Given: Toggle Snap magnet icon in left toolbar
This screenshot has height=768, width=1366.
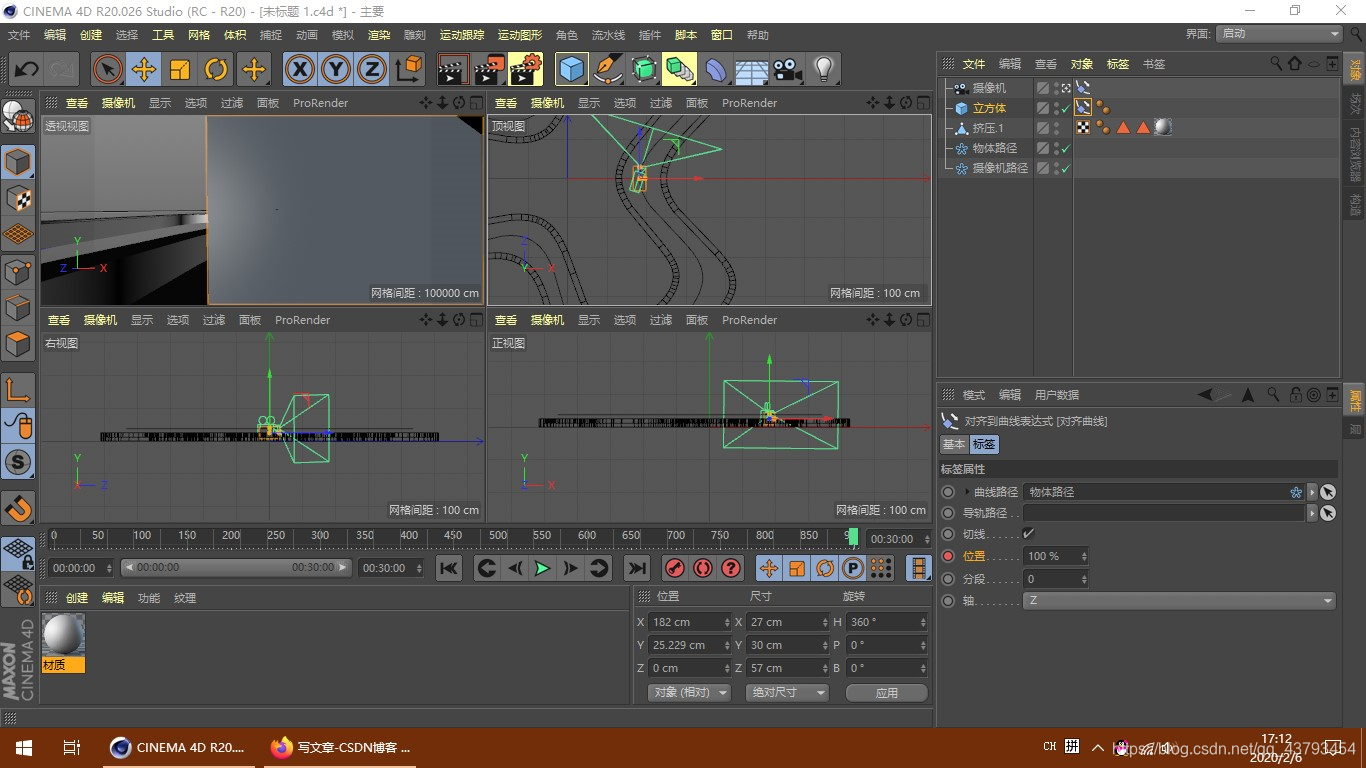Looking at the screenshot, I should click(x=18, y=507).
